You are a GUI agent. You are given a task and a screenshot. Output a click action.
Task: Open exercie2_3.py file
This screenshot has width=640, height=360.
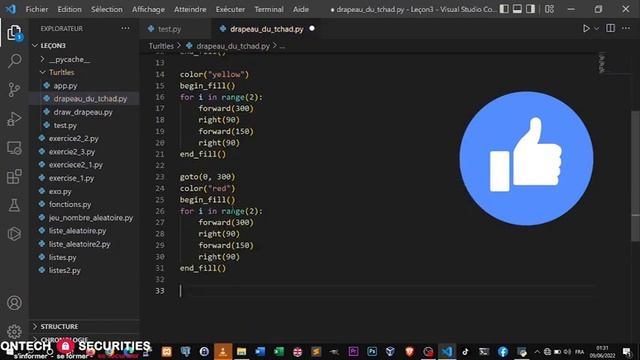84,151
